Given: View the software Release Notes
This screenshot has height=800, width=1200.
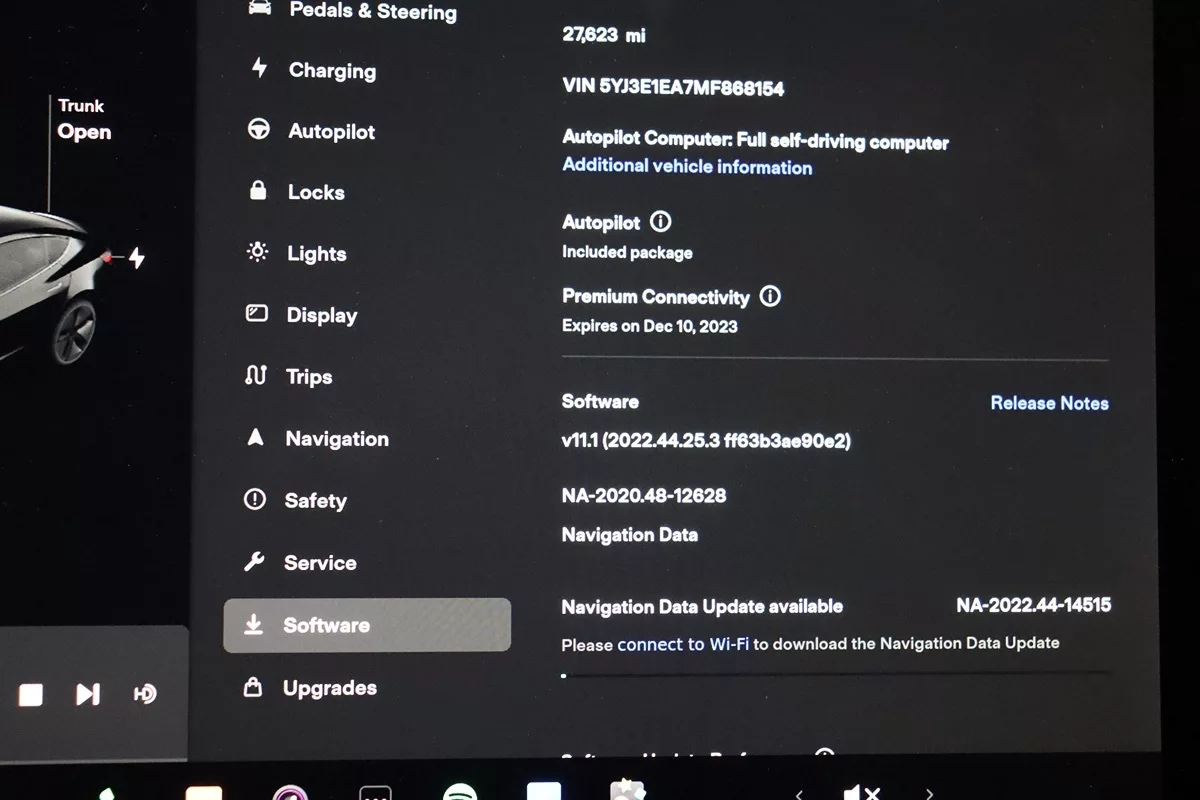Looking at the screenshot, I should 1049,403.
